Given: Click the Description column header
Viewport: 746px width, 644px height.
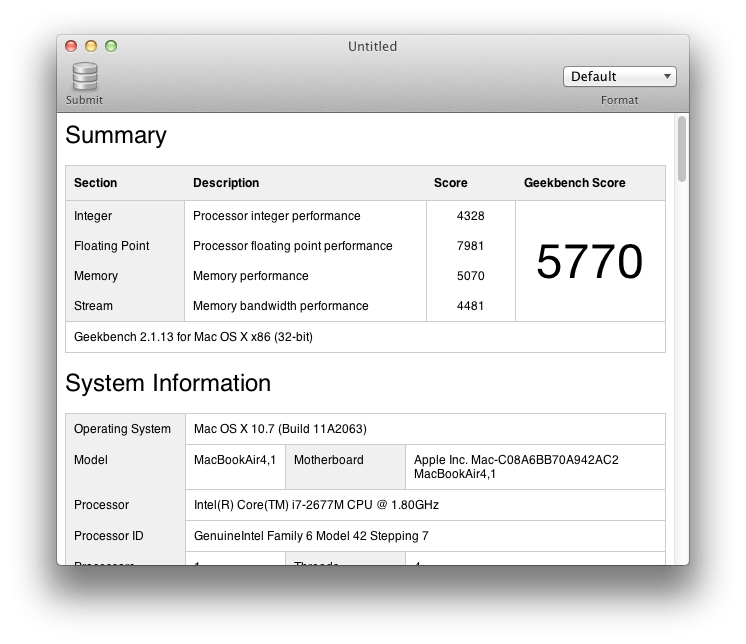Looking at the screenshot, I should 226,183.
